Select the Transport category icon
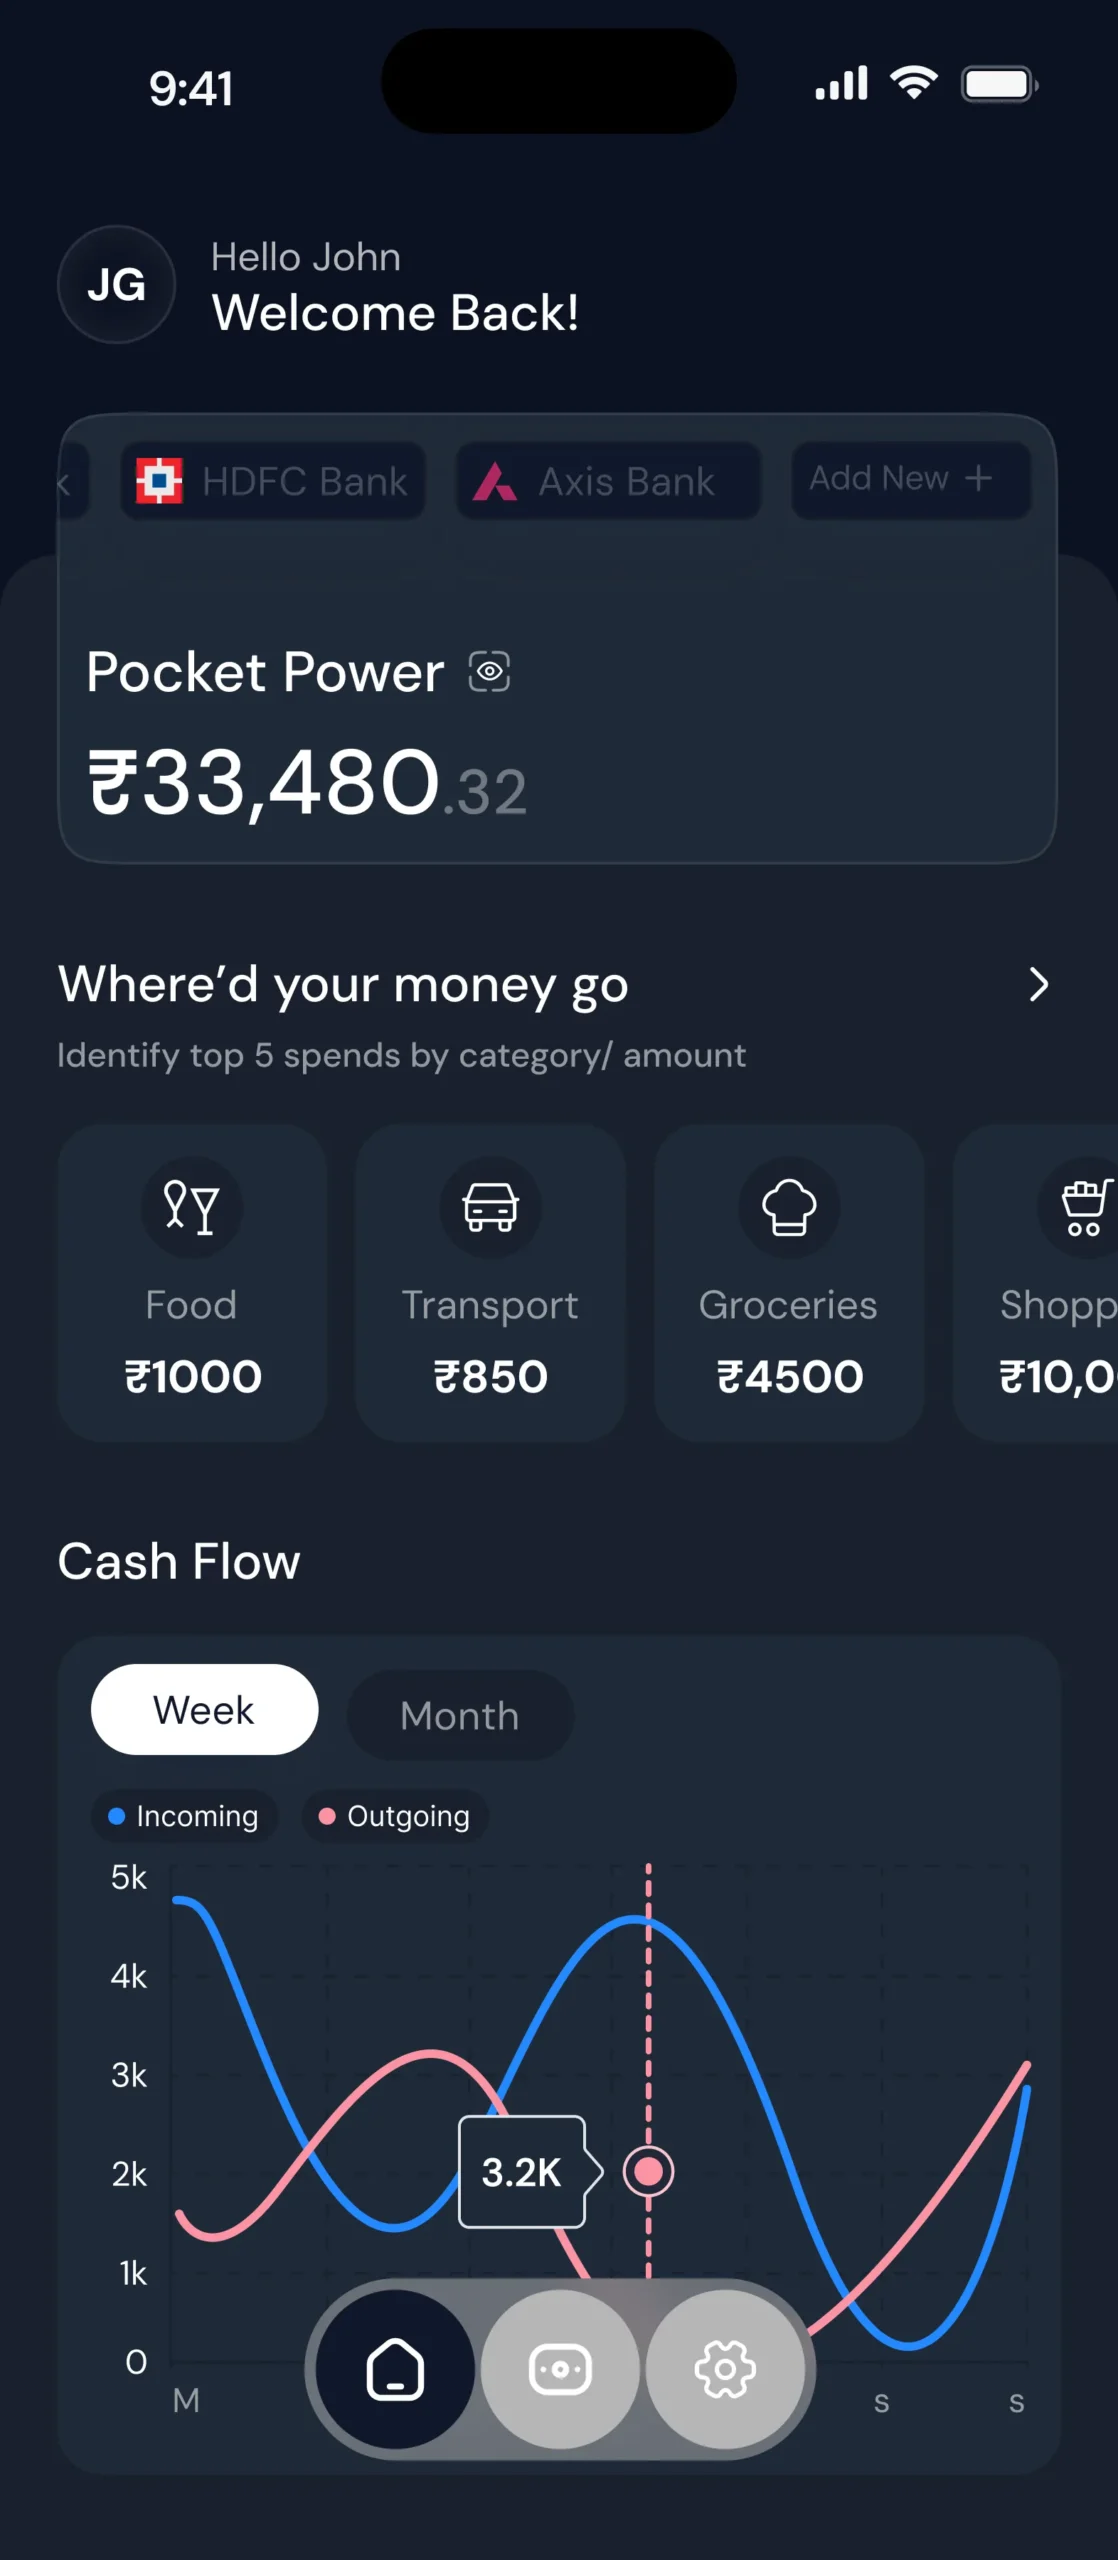This screenshot has height=2560, width=1118. point(490,1208)
